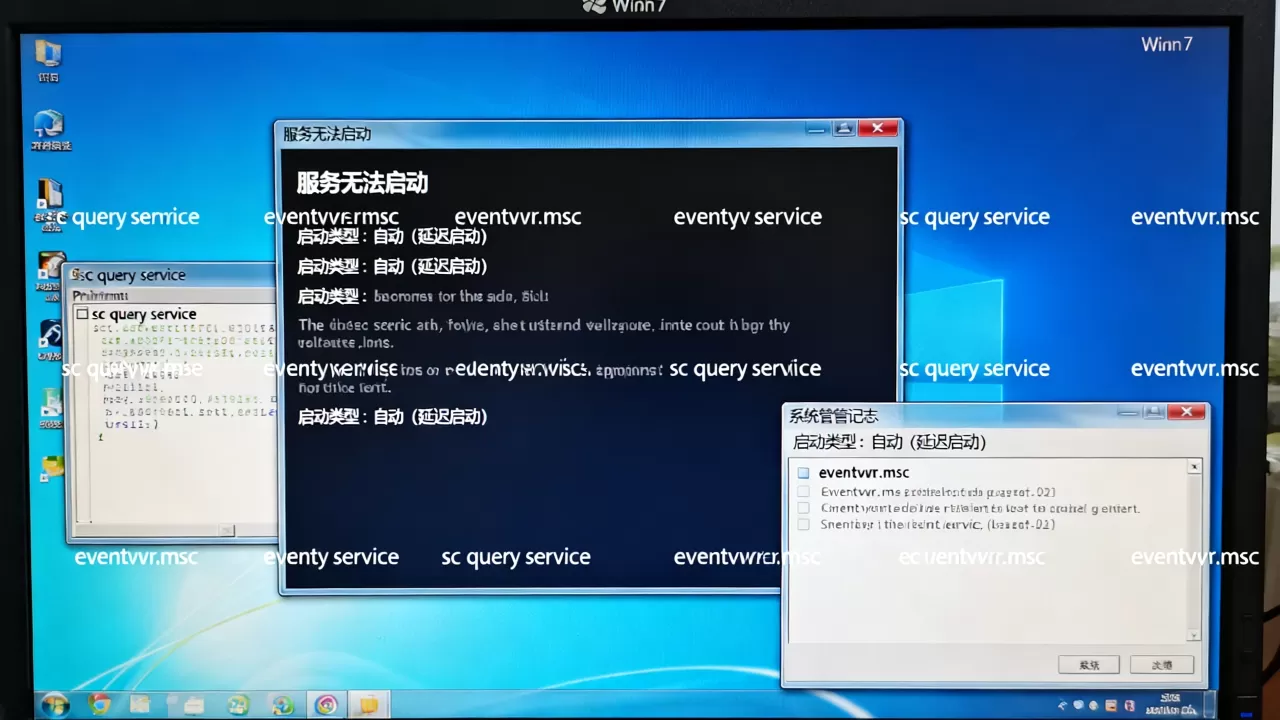Tick the sc query service checkbox

[x=83, y=314]
